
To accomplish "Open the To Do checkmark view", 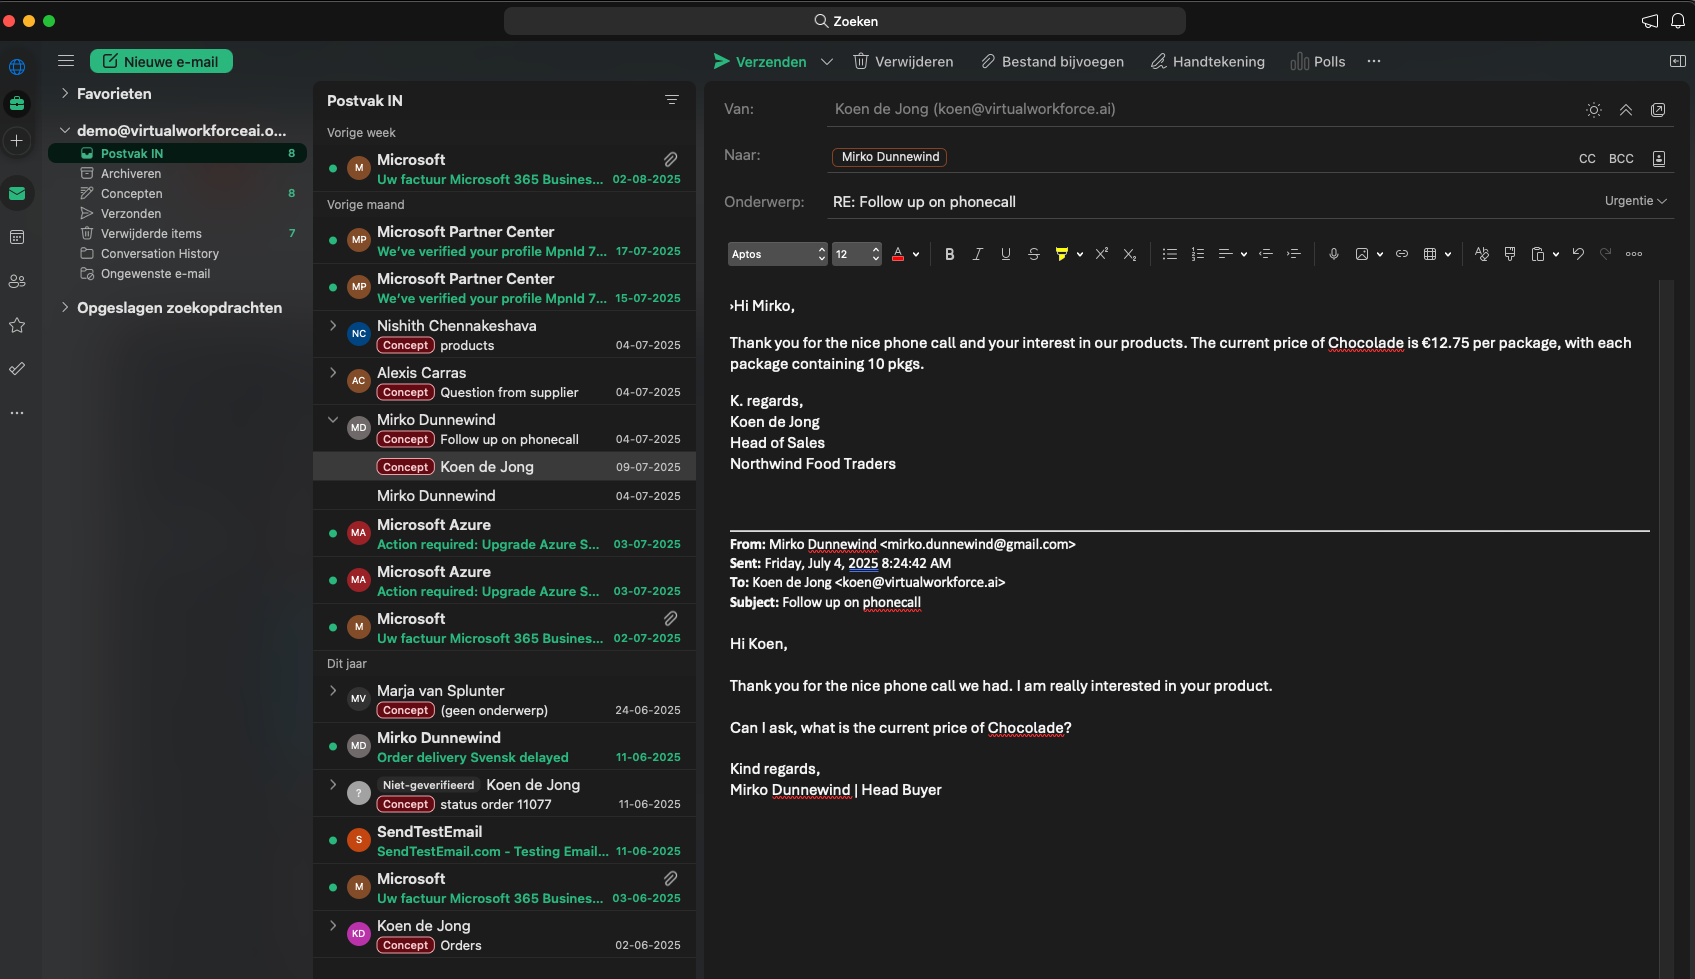I will (17, 369).
